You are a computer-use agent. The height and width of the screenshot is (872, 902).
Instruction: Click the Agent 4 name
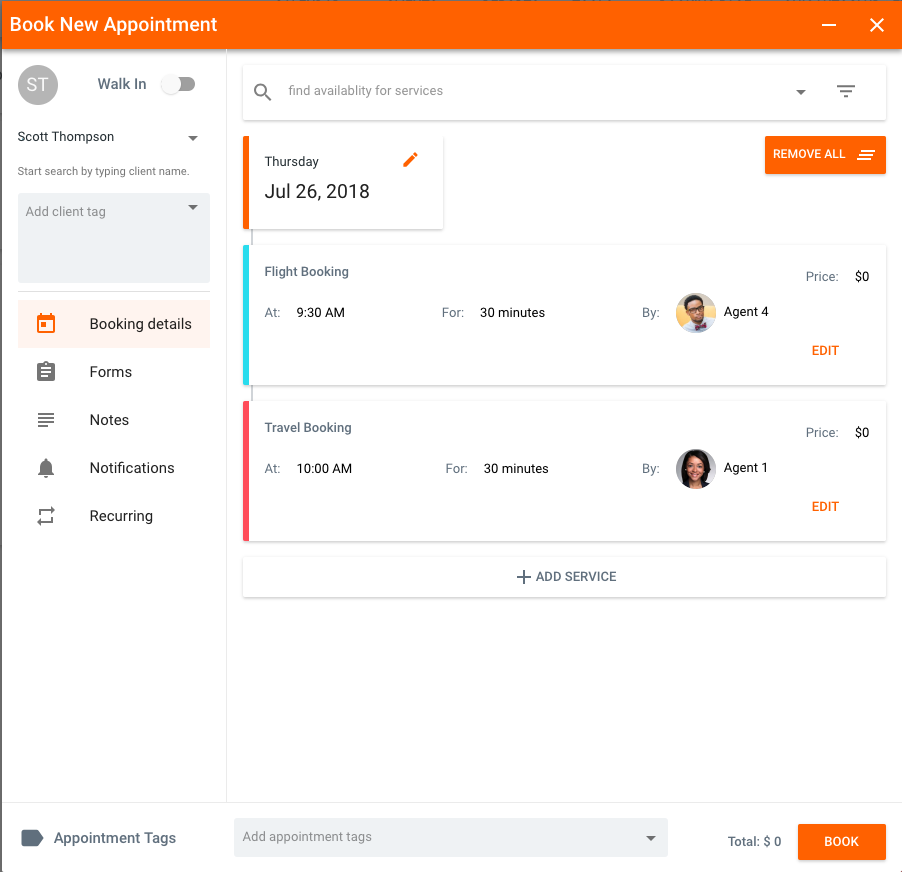click(746, 312)
